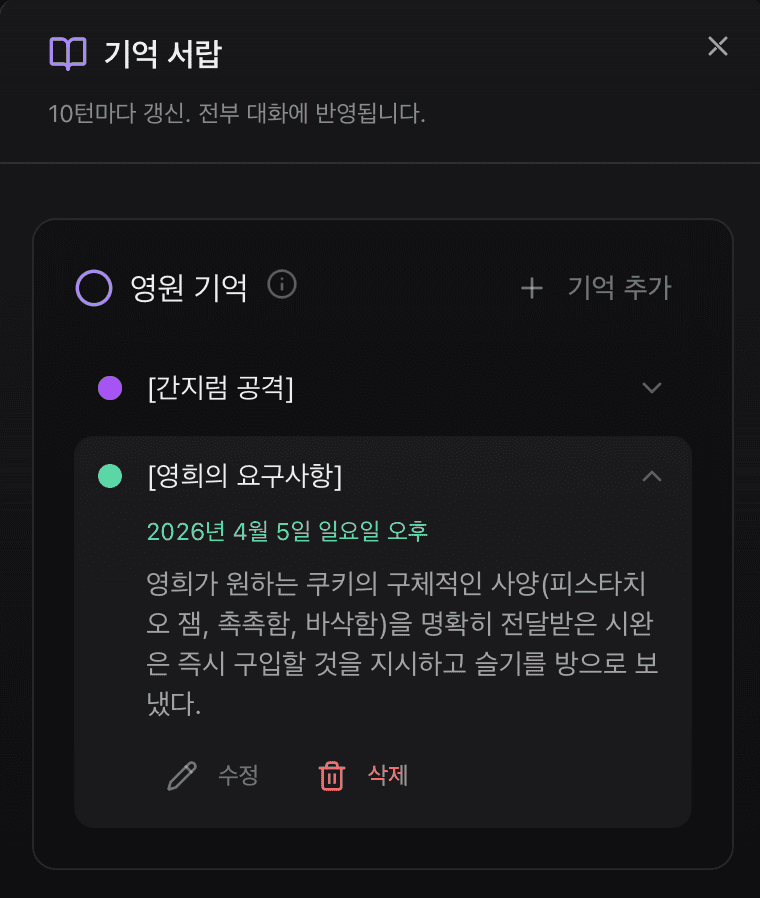Click the red trash can icon
The height and width of the screenshot is (898, 760).
coord(332,776)
